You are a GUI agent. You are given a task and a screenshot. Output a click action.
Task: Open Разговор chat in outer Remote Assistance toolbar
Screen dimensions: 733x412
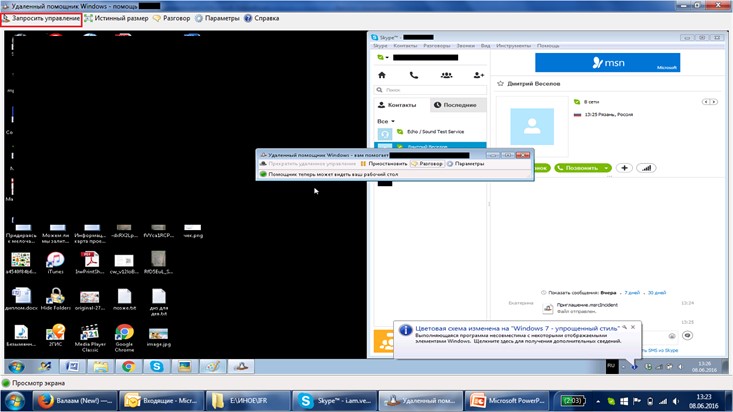click(x=172, y=19)
